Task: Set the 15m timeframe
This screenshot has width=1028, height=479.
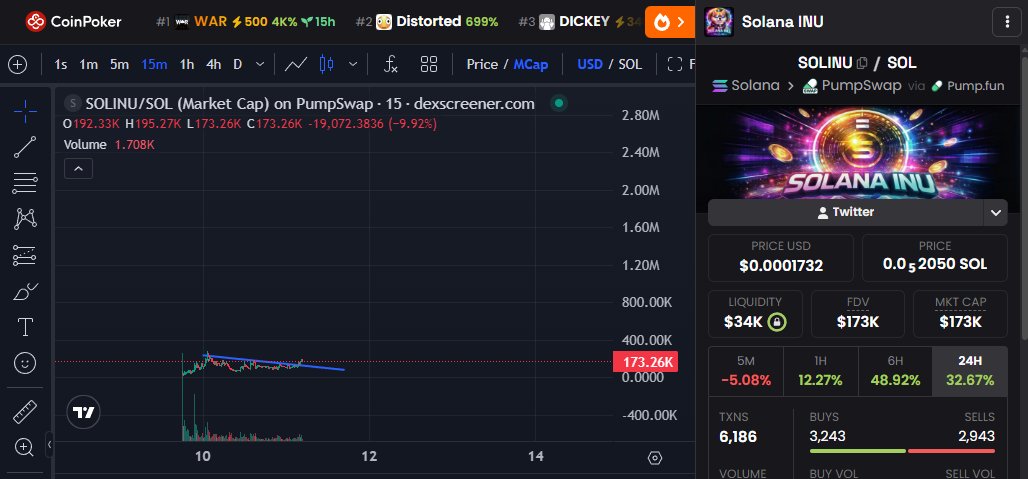Action: pyautogui.click(x=154, y=64)
